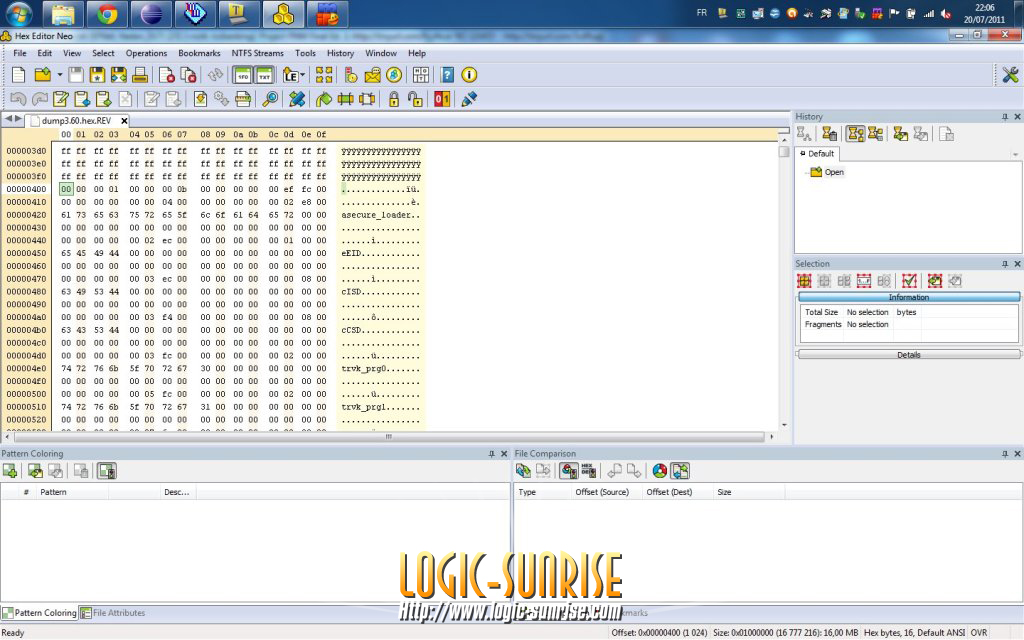
Task: Open settings via wrench and screwdriver icon
Action: coord(1010,75)
